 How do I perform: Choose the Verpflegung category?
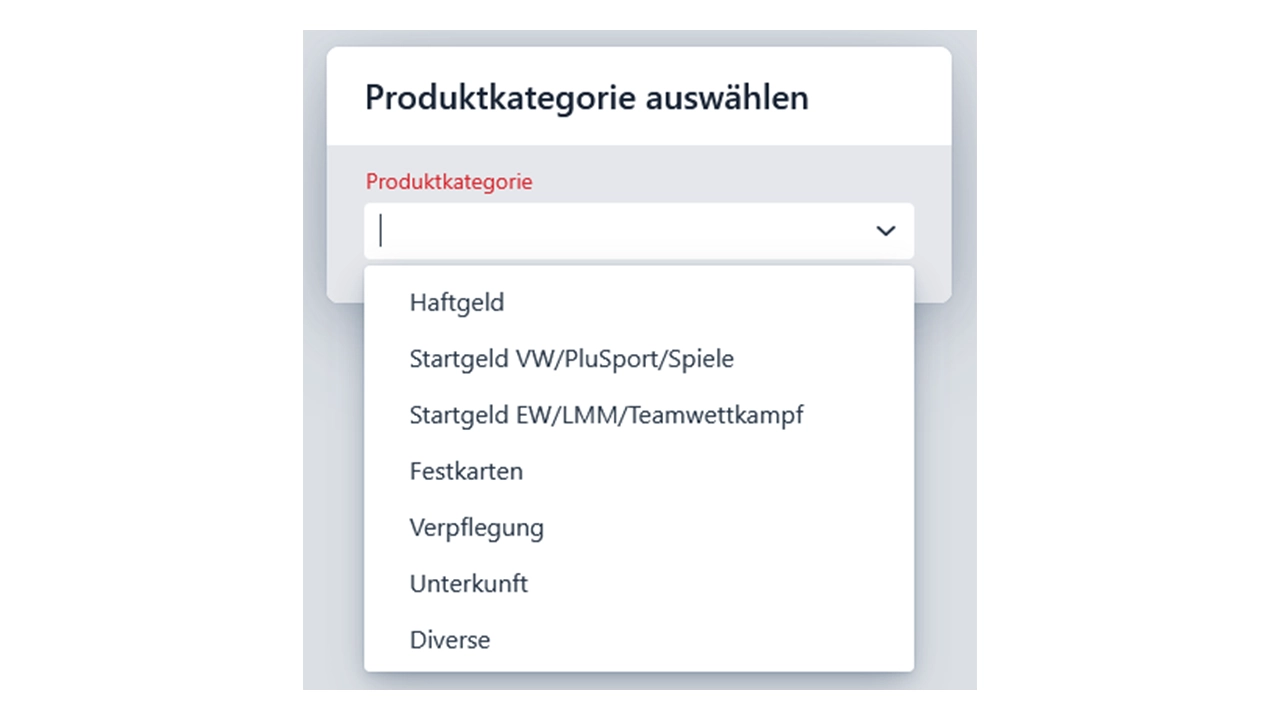tap(639, 527)
